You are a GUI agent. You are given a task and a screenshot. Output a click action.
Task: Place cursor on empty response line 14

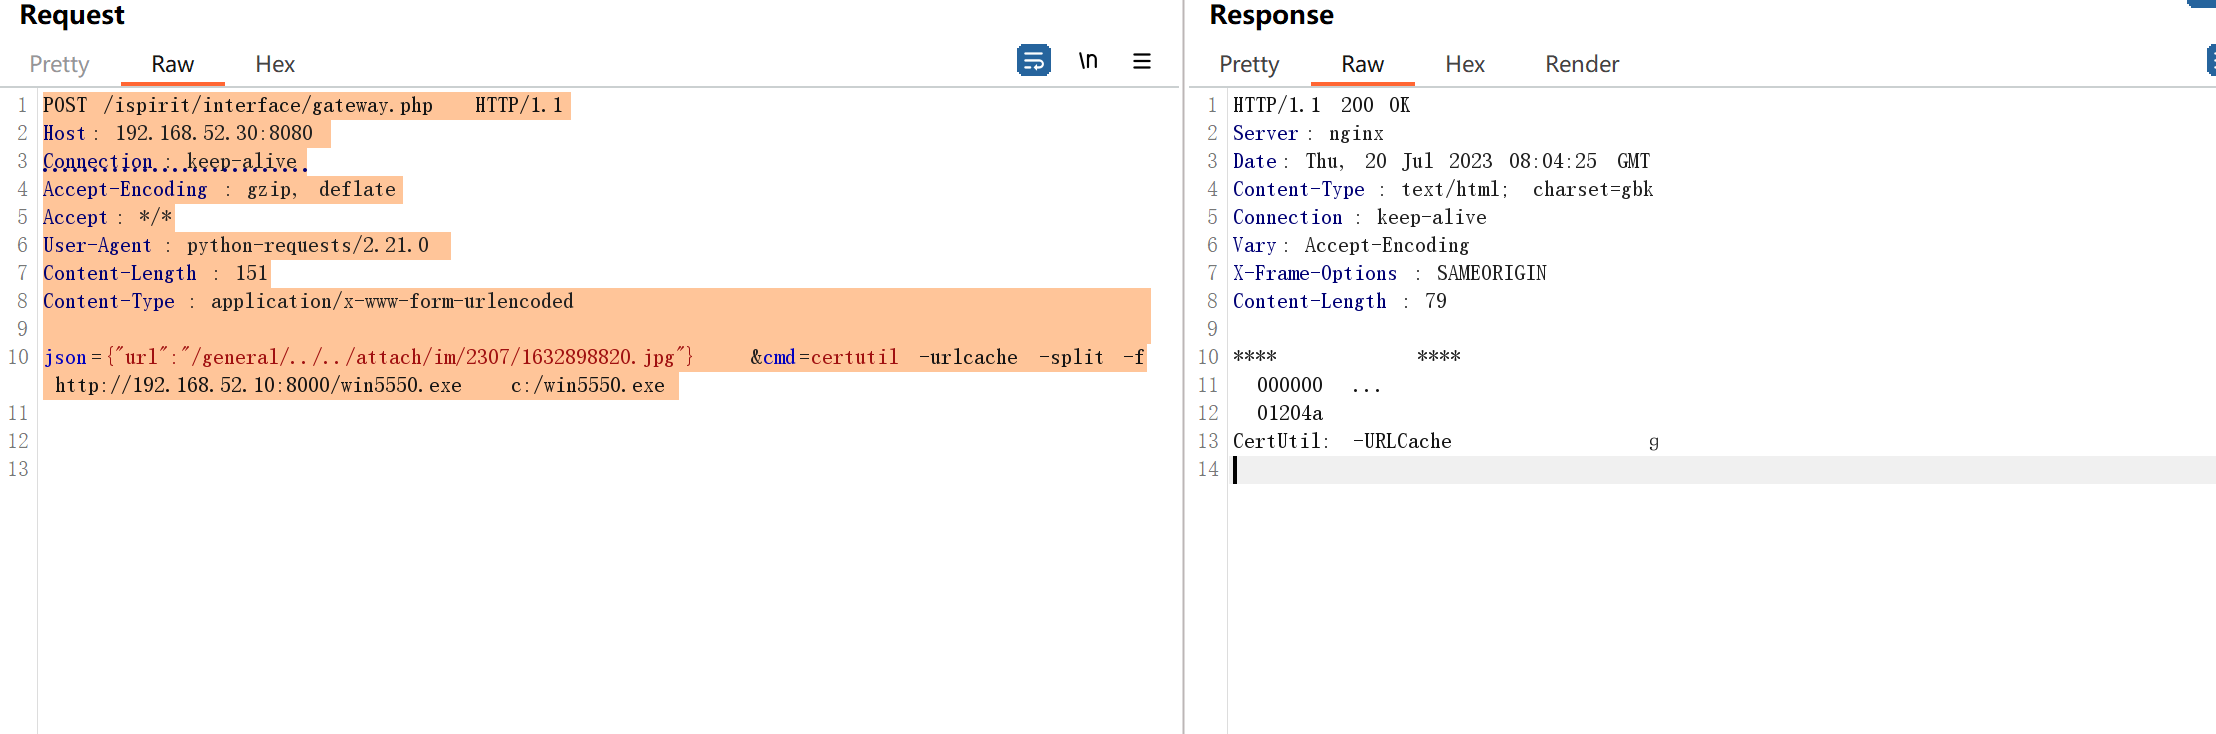point(1720,469)
